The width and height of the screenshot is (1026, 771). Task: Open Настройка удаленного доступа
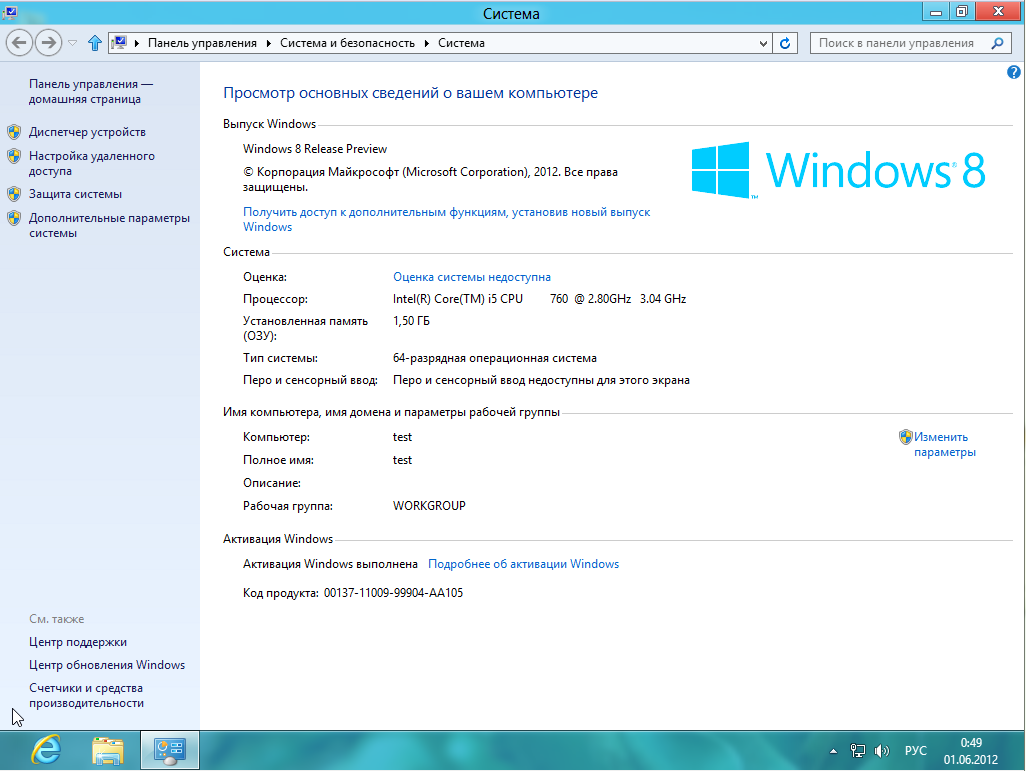point(92,164)
